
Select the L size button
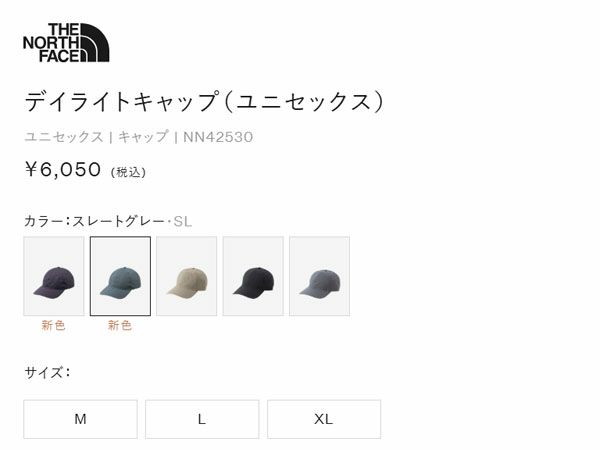[202, 419]
